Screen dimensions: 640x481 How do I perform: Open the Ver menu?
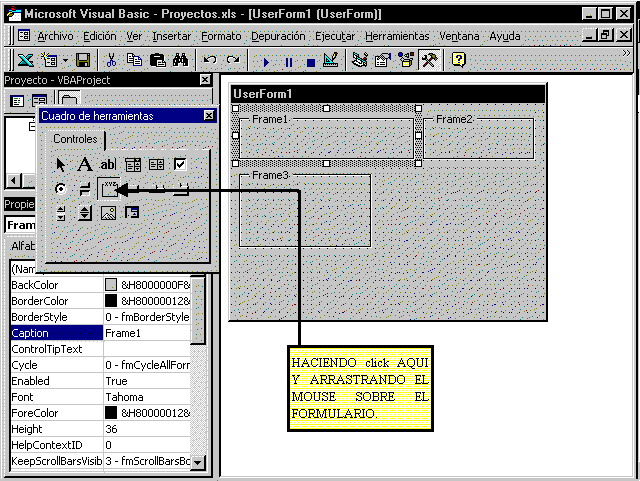coord(134,36)
